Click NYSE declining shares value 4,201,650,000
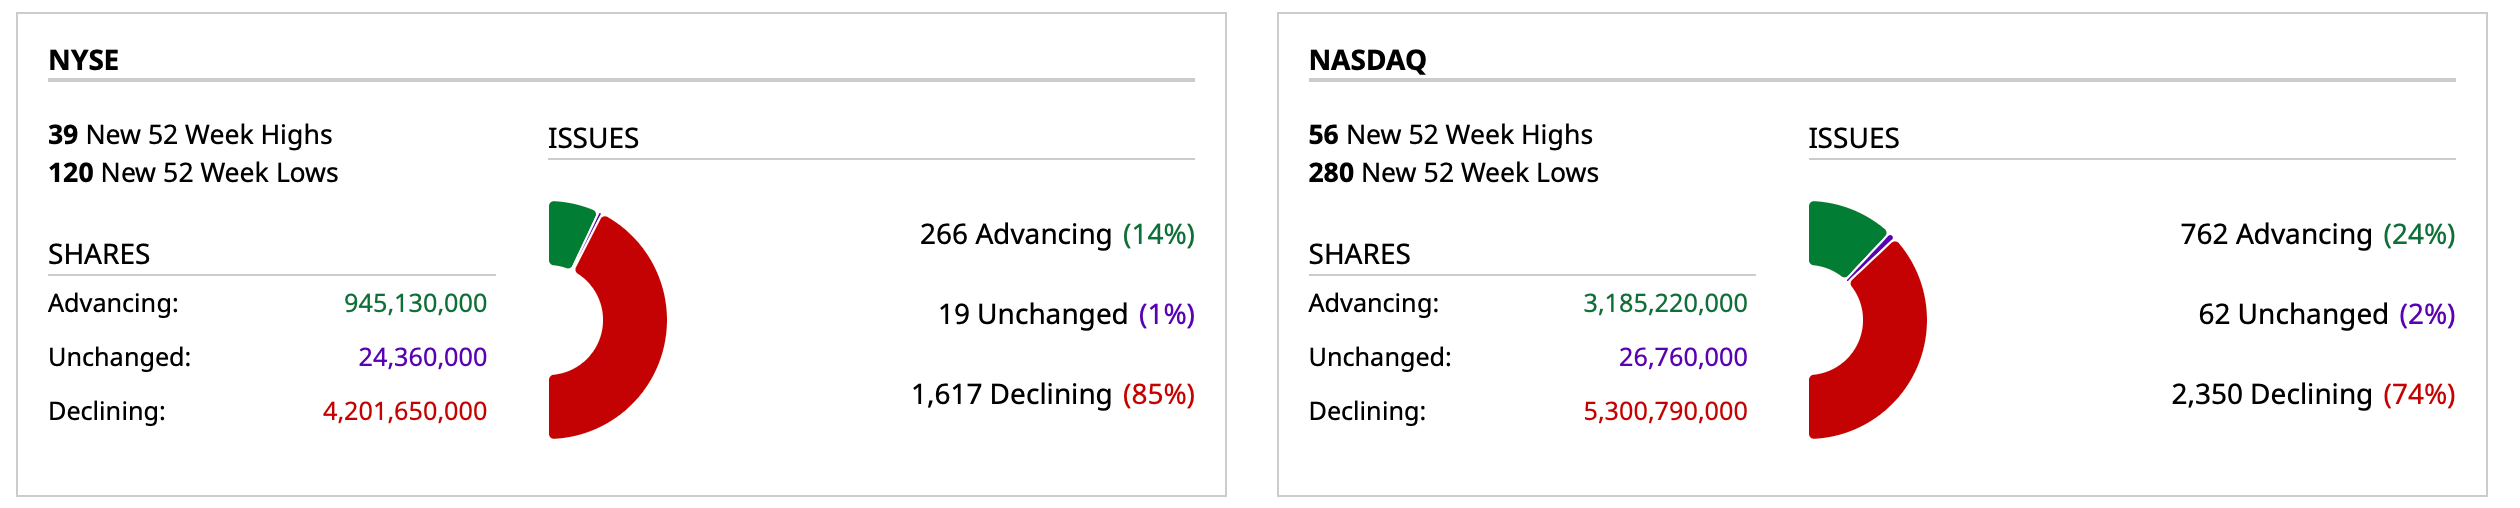 point(404,411)
